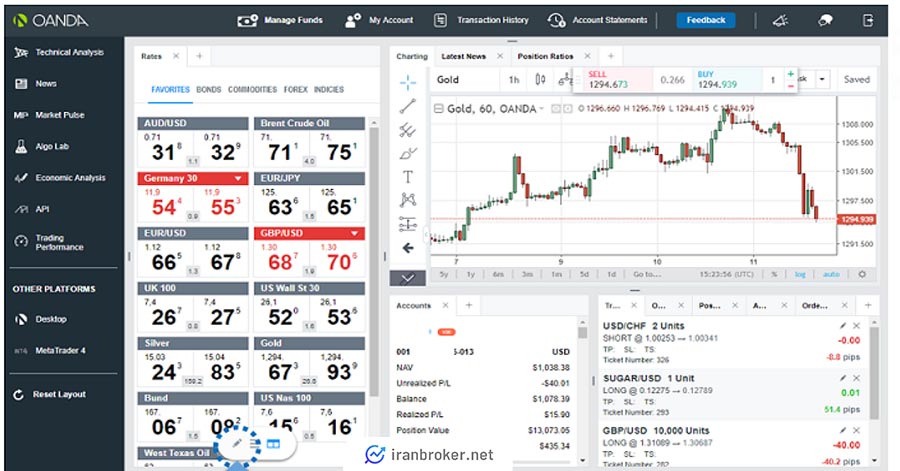
Task: Select the pitchfork drawing tool
Action: click(x=408, y=130)
